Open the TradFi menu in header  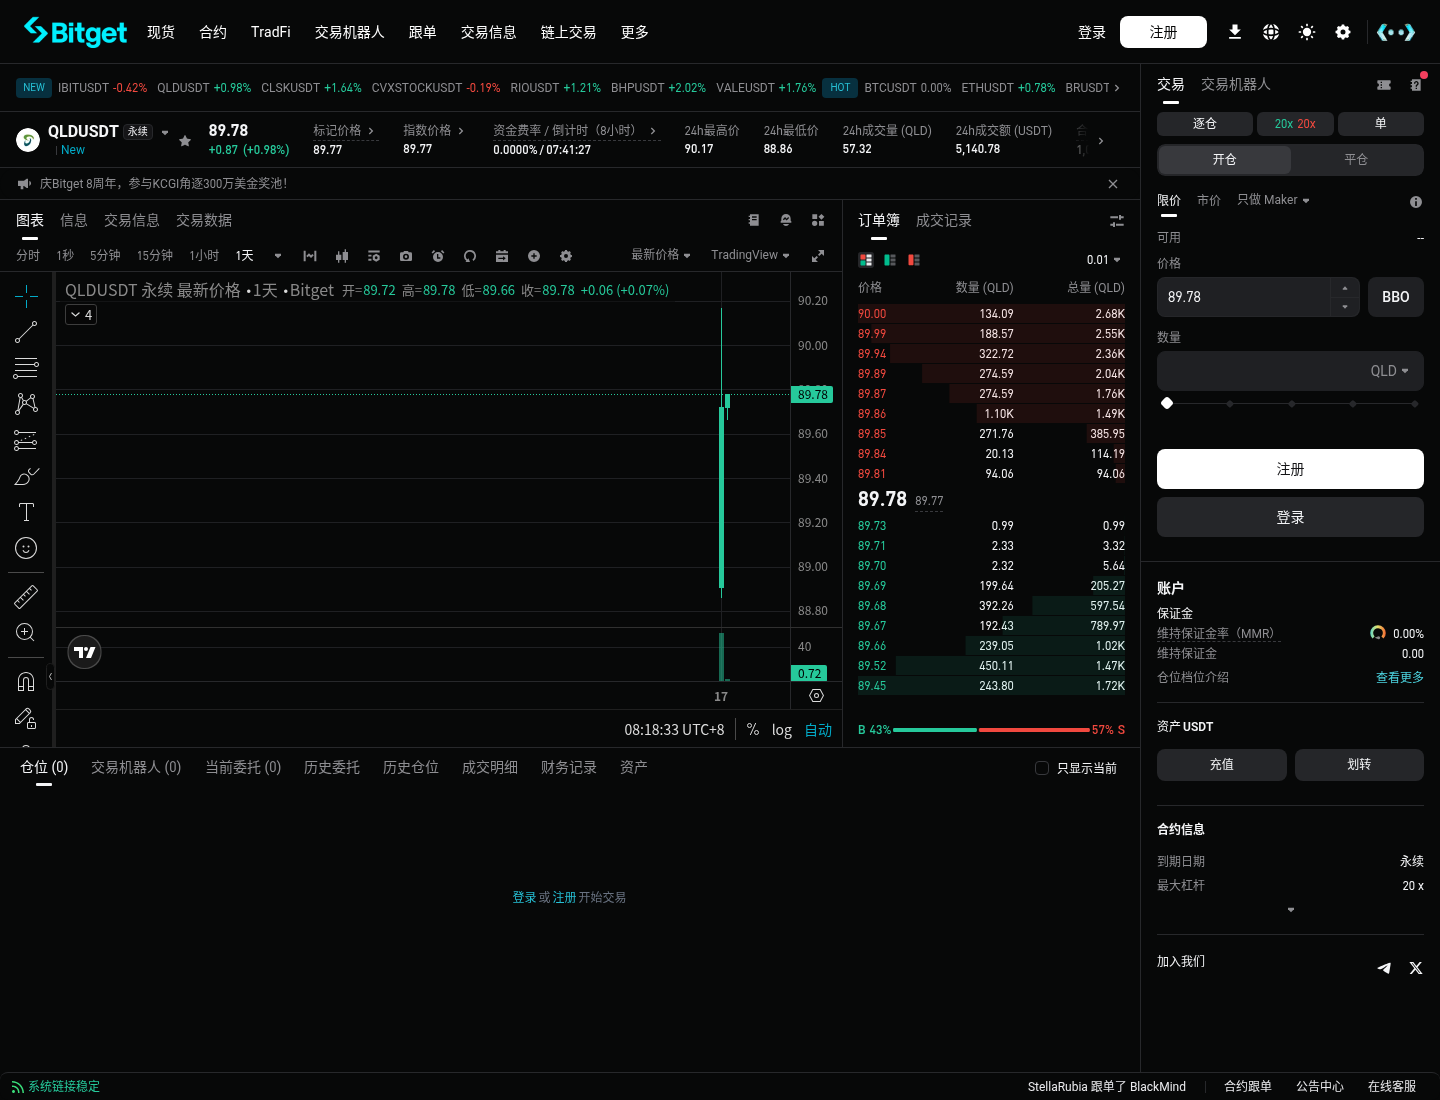point(271,32)
